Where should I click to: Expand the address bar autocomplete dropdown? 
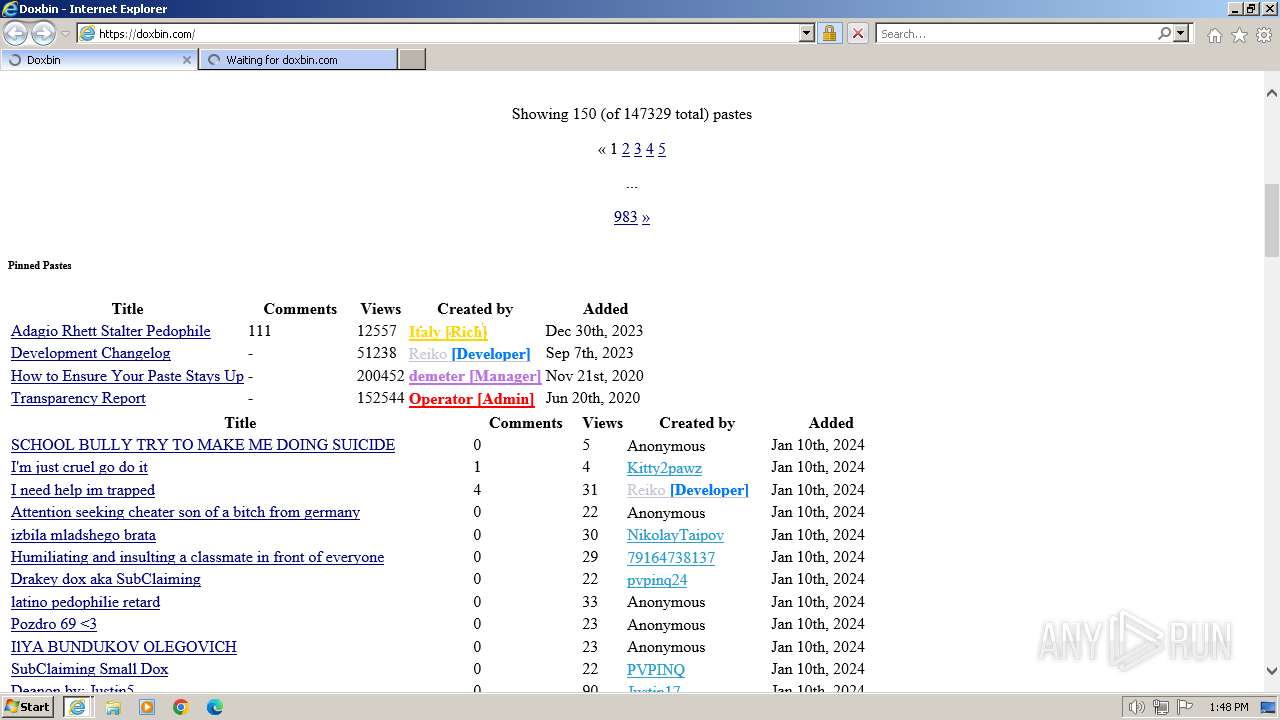pyautogui.click(x=807, y=33)
